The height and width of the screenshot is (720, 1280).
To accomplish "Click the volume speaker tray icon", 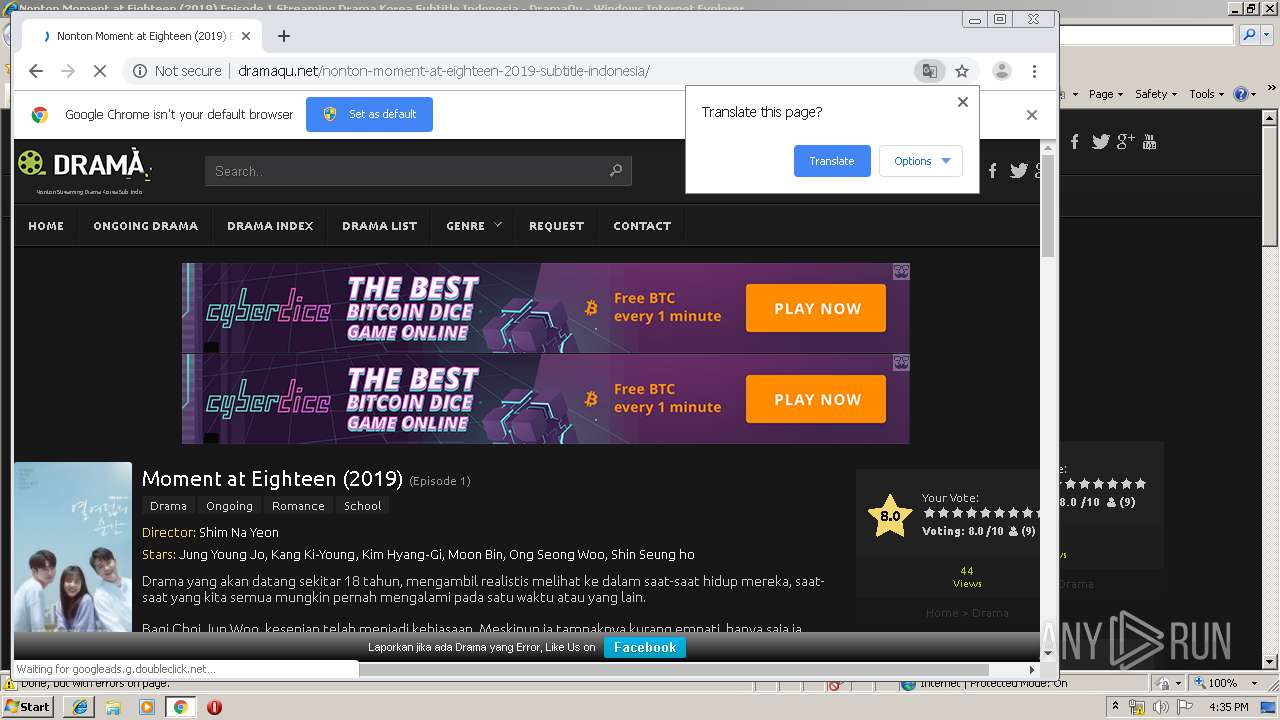I will click(x=1160, y=707).
